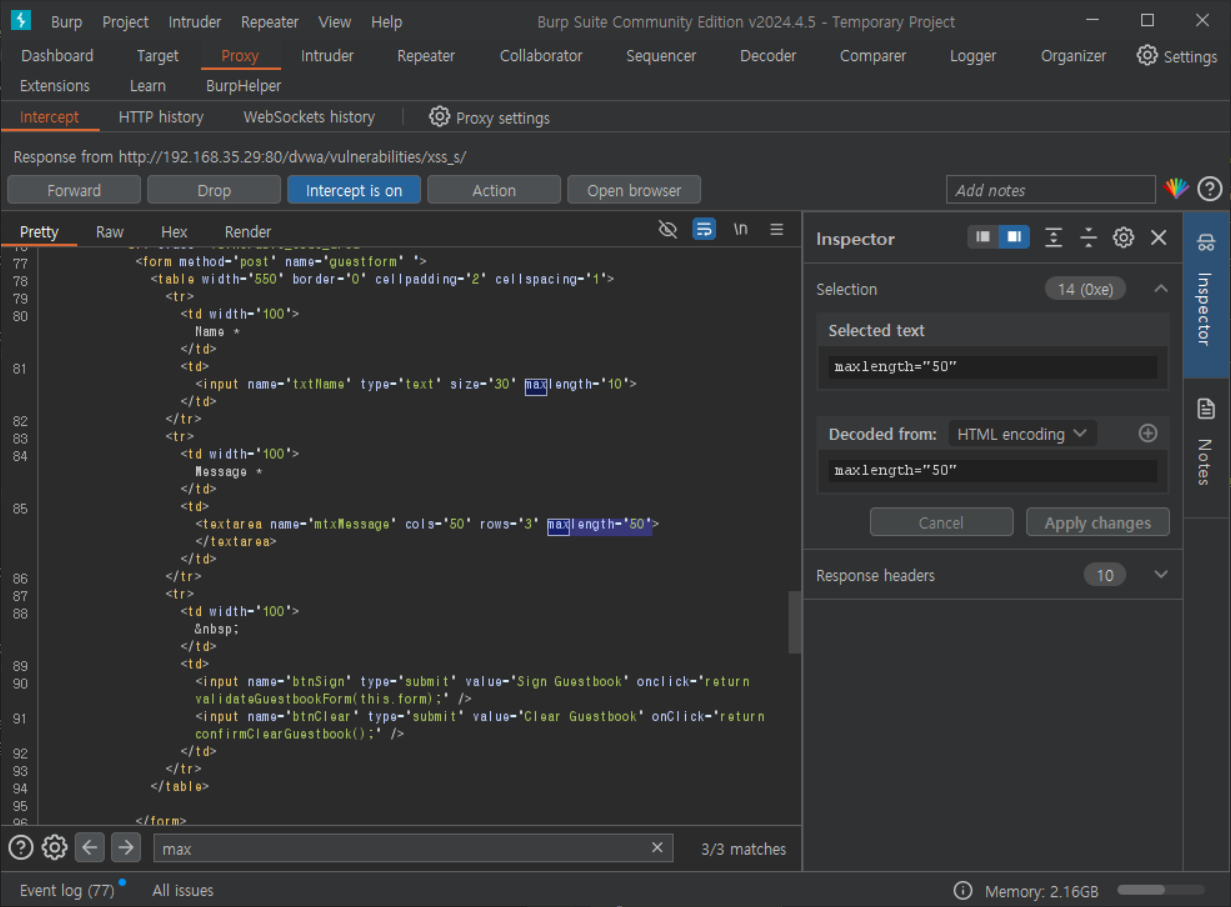Switch to the HTTP history tab
Screen dimensions: 1231x907
(x=160, y=117)
